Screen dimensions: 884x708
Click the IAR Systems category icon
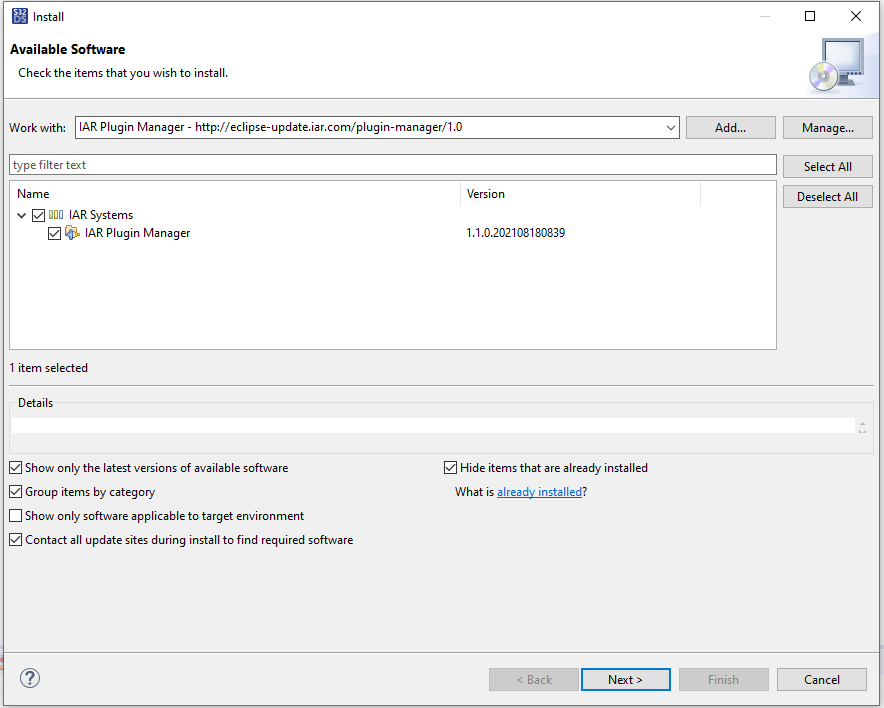point(56,215)
